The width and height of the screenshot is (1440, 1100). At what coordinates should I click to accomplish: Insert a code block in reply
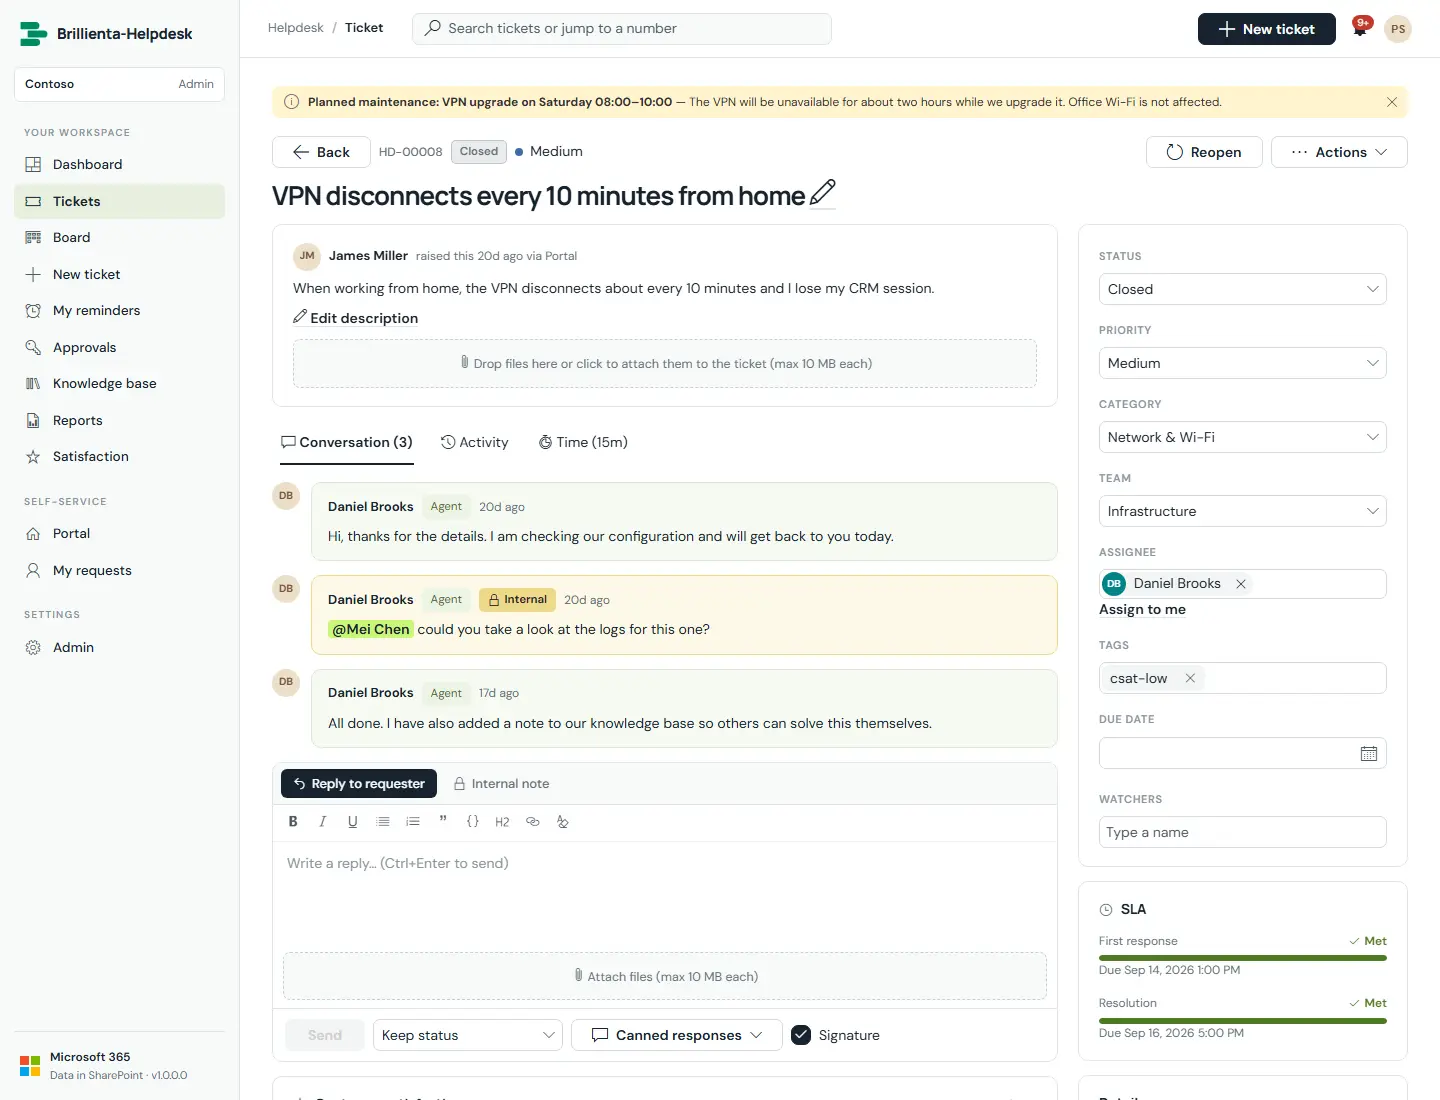tap(472, 822)
